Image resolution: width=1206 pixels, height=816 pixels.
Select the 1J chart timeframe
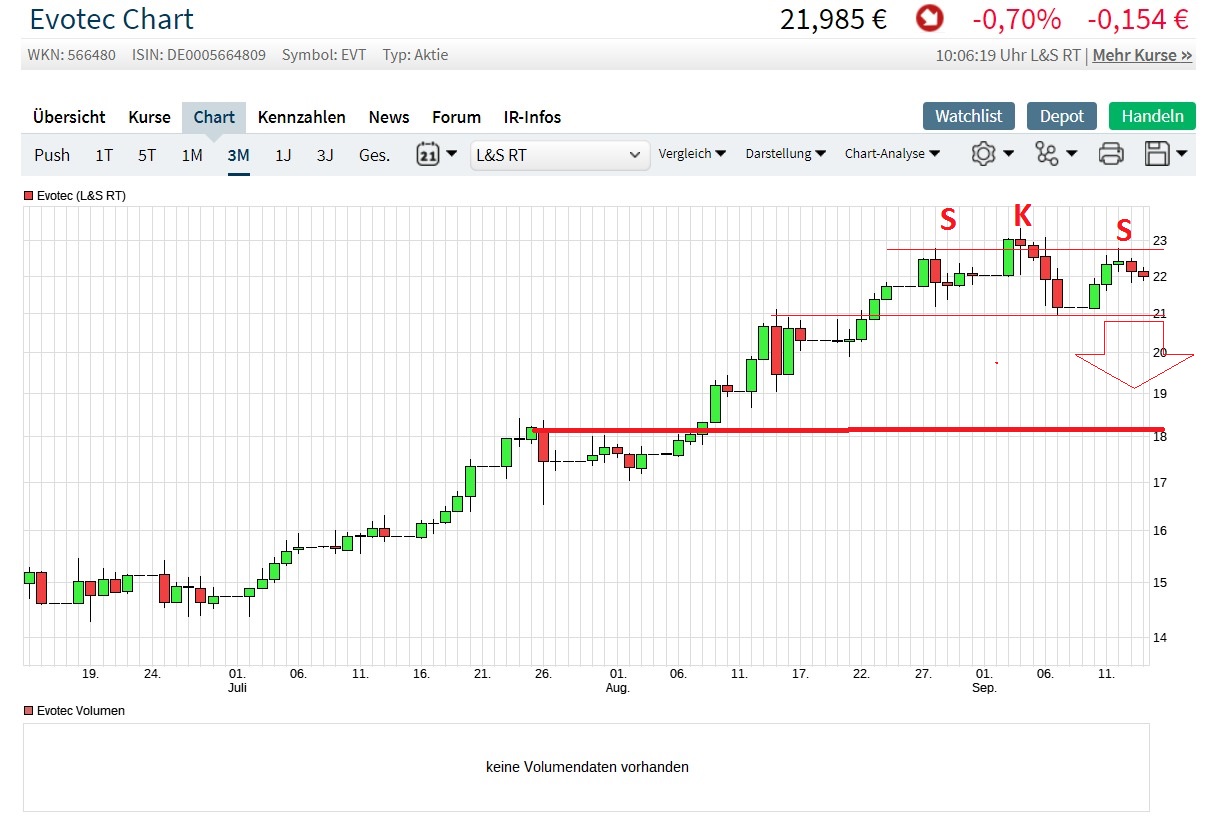click(283, 155)
